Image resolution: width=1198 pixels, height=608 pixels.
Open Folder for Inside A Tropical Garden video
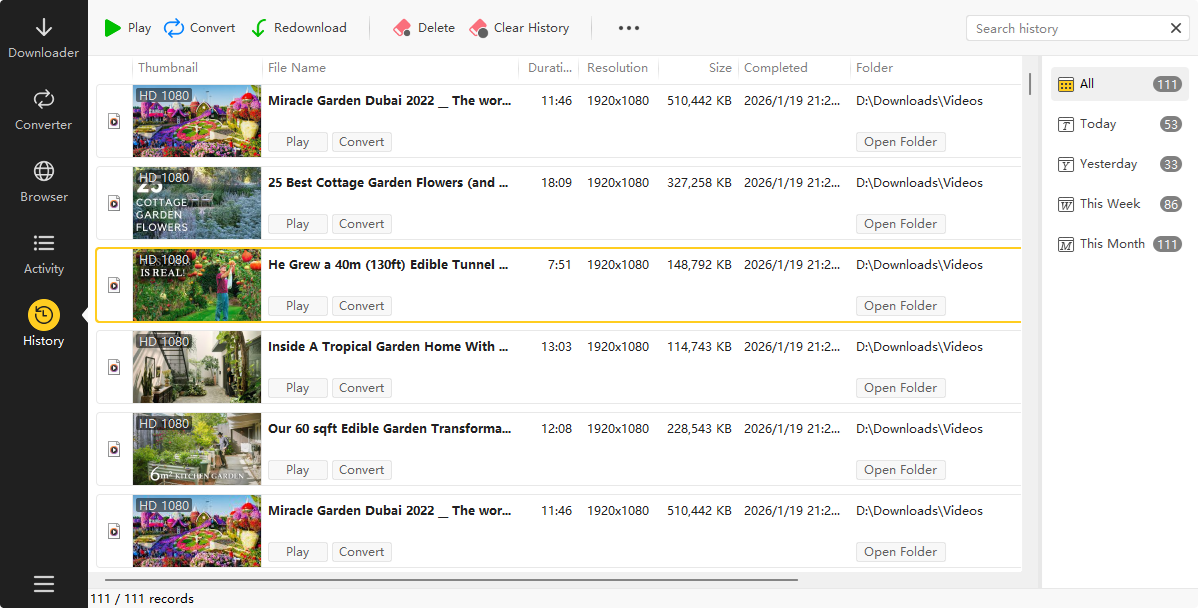point(900,388)
